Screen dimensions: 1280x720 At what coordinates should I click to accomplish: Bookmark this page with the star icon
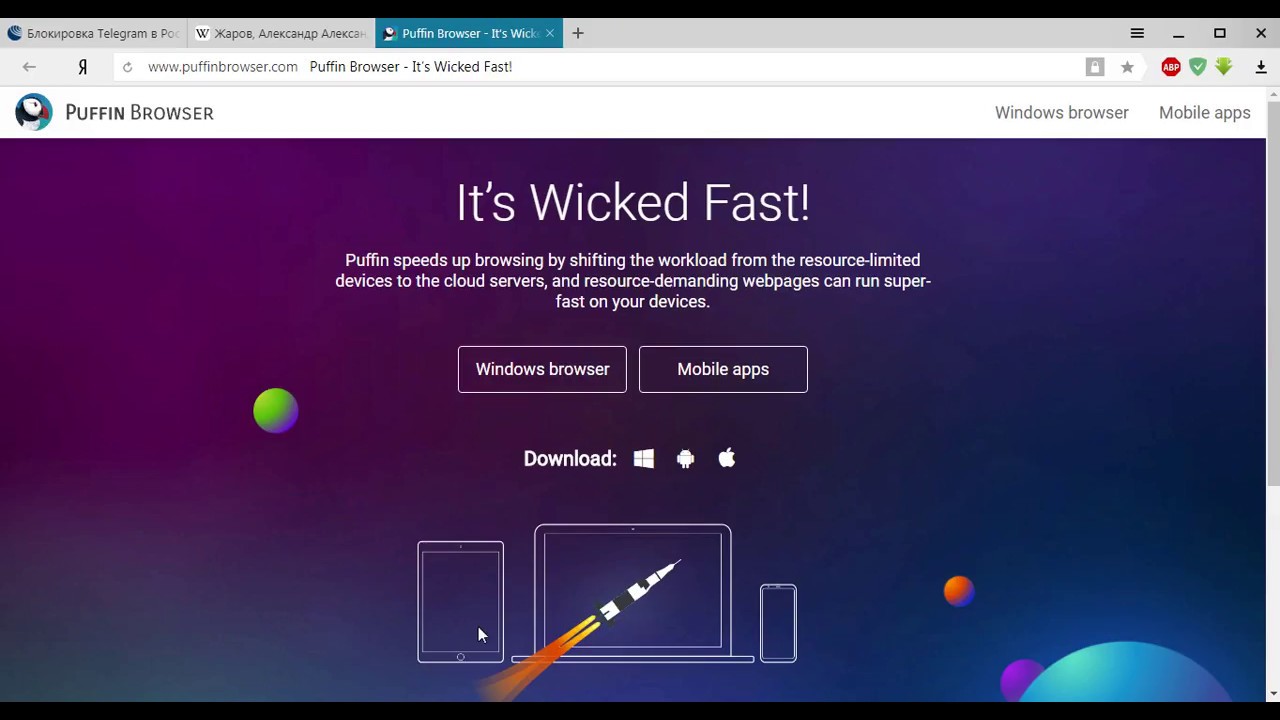tap(1127, 67)
